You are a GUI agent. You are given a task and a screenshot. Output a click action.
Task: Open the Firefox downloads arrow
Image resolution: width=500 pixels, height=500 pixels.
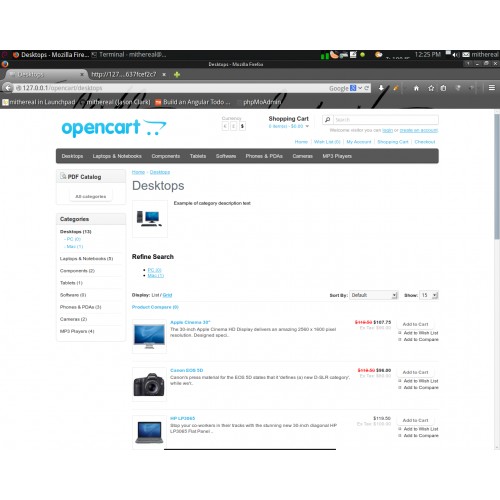tap(381, 88)
